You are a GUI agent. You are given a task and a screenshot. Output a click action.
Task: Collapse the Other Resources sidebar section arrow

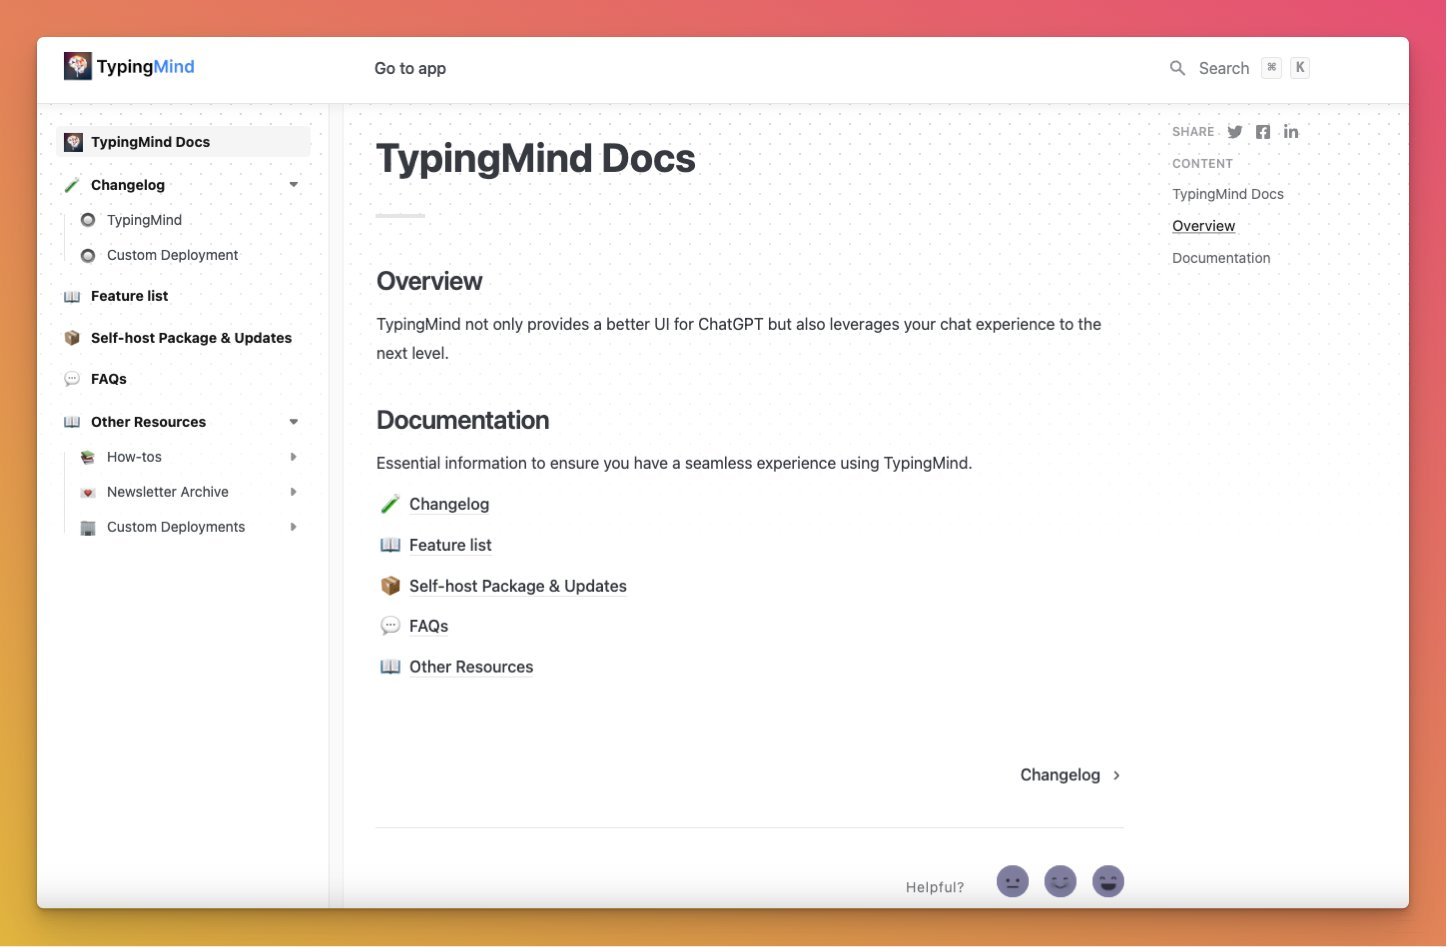(x=293, y=422)
